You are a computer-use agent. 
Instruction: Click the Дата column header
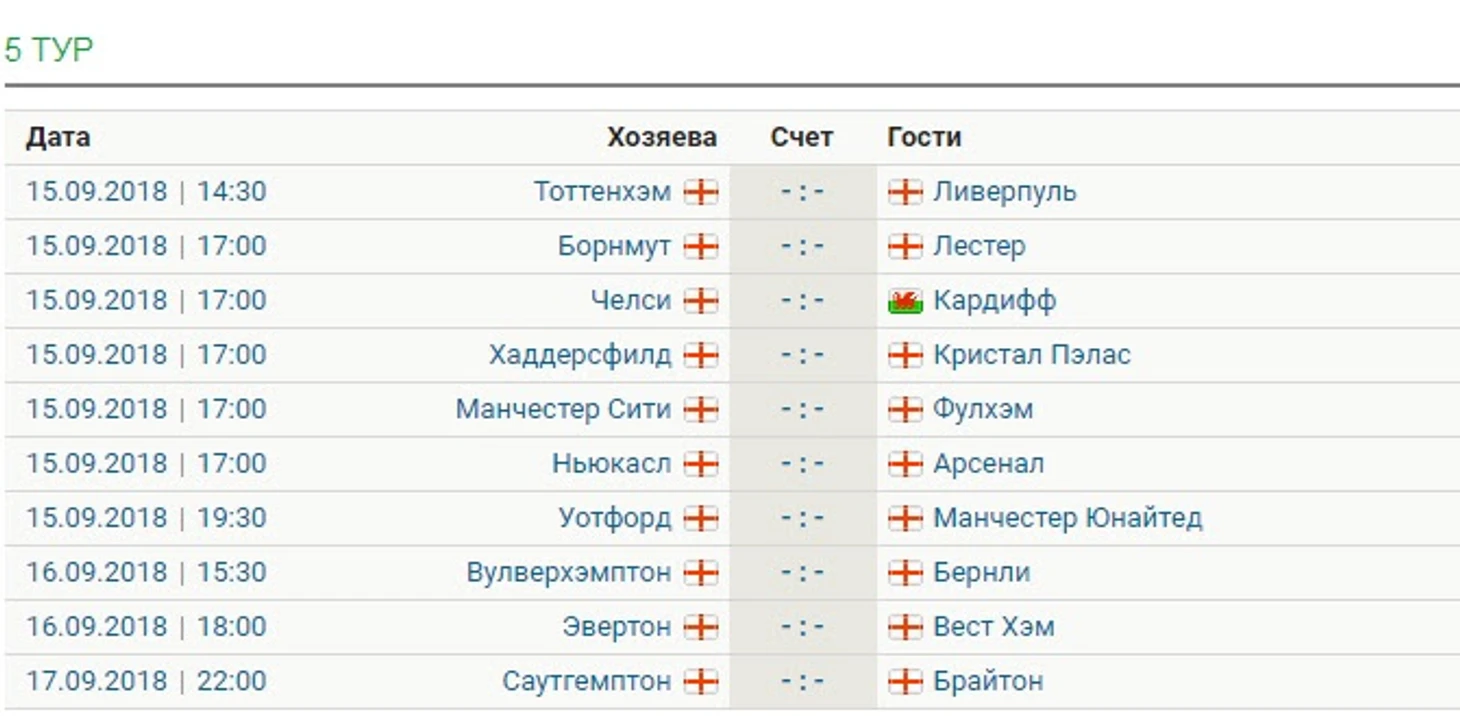click(58, 137)
